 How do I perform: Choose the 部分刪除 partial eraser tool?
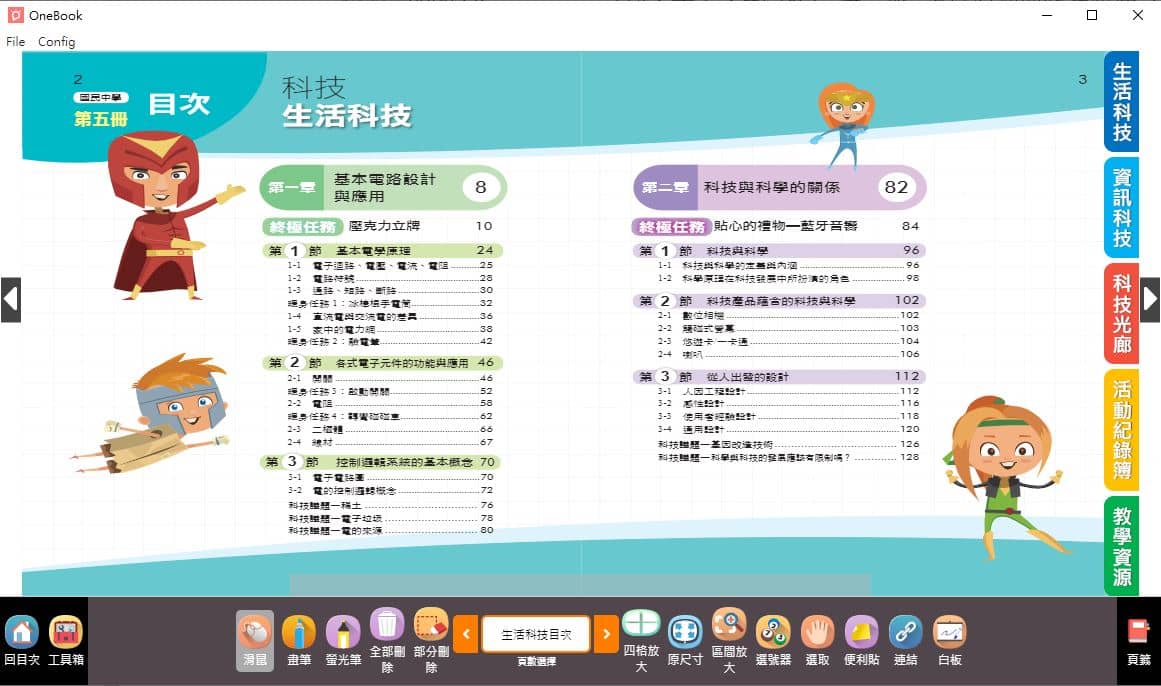pos(431,641)
